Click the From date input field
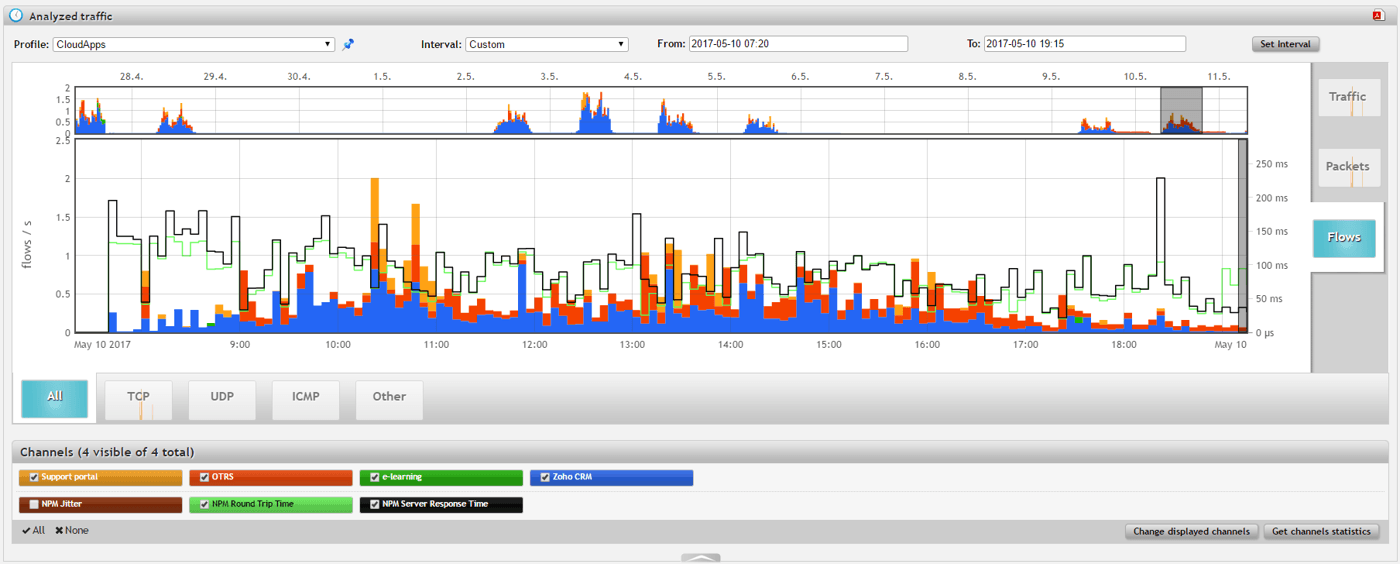The width and height of the screenshot is (1400, 564). (798, 45)
